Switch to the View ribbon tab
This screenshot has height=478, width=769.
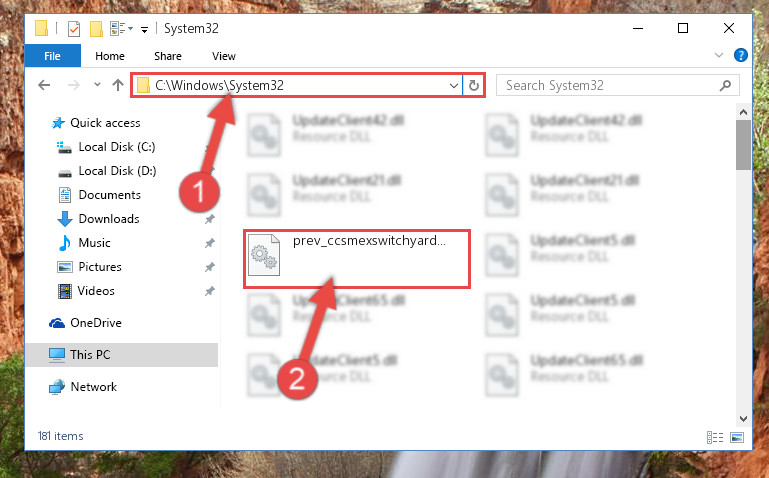point(224,56)
